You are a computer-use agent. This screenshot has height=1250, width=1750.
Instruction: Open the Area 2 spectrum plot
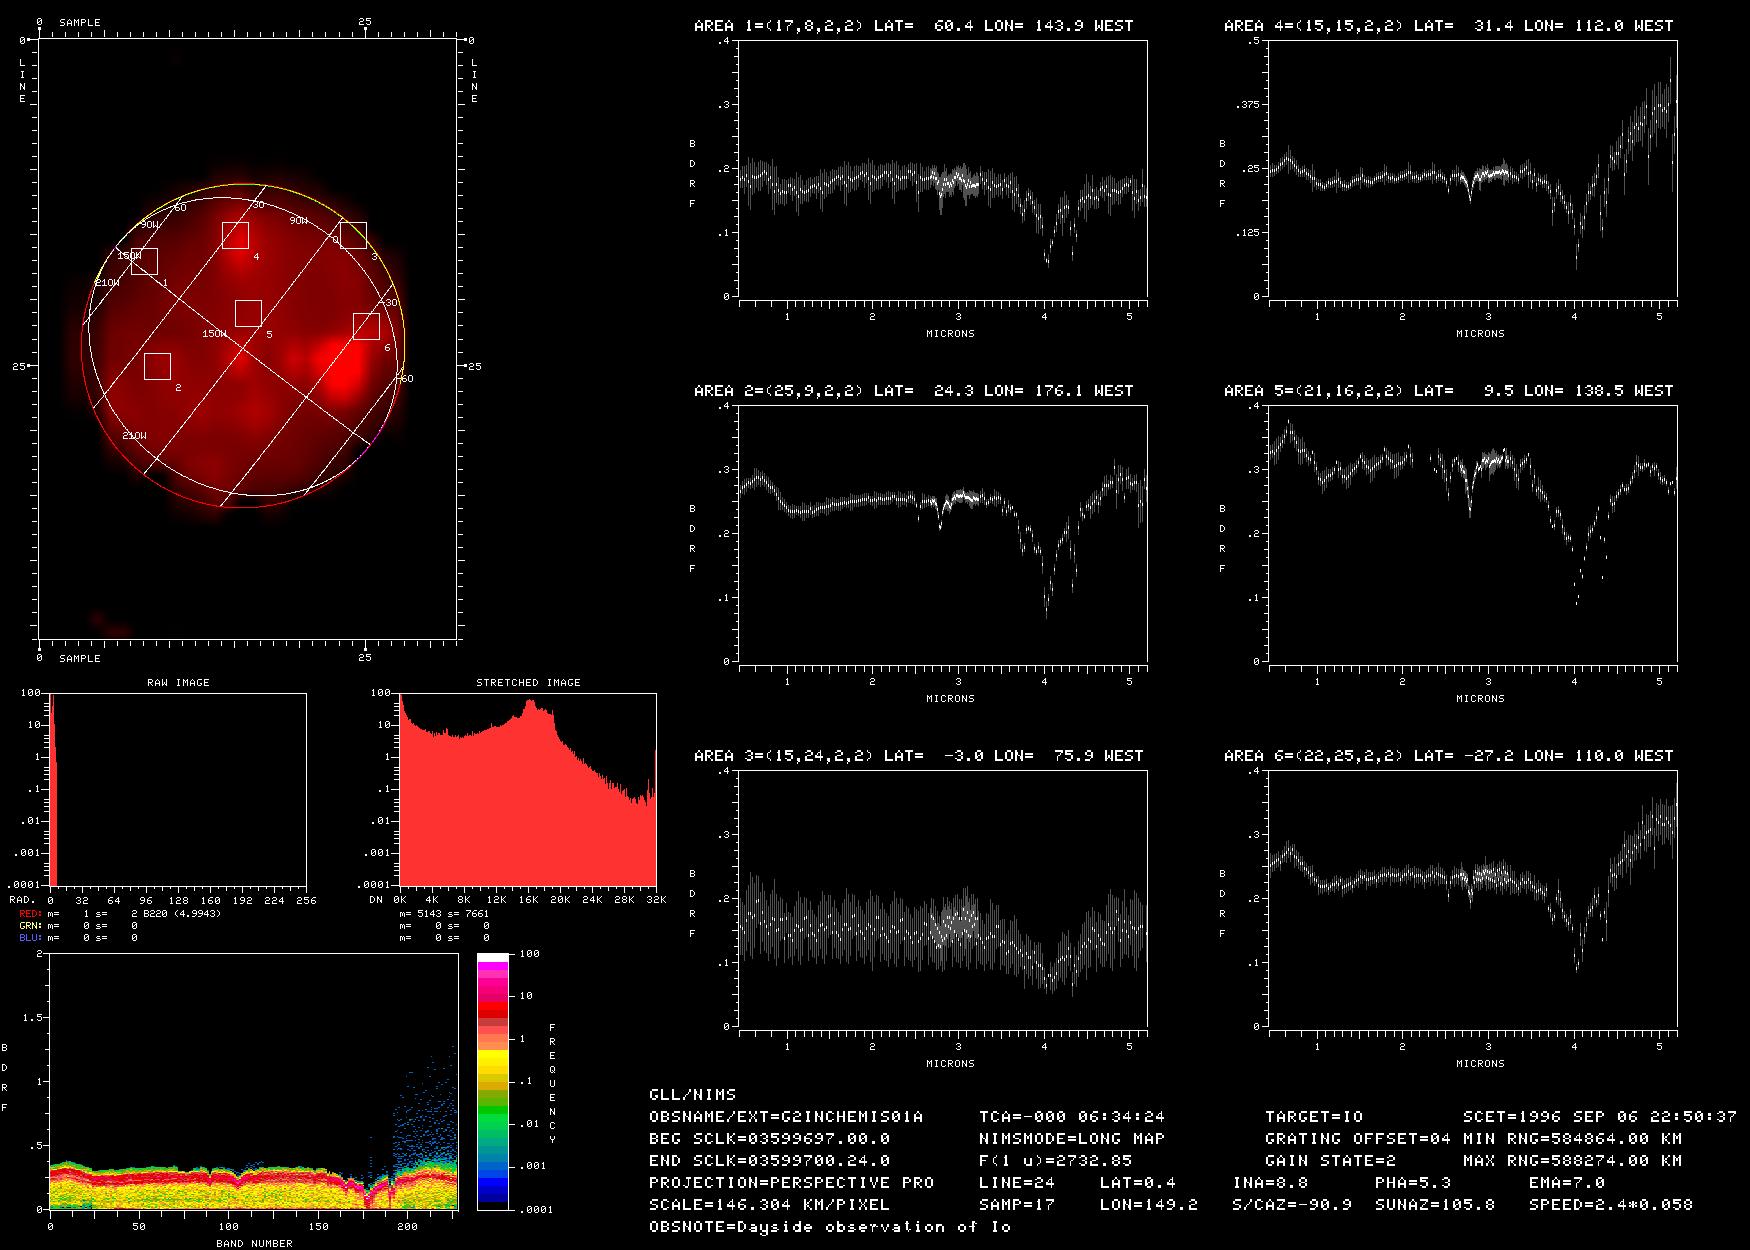point(943,534)
